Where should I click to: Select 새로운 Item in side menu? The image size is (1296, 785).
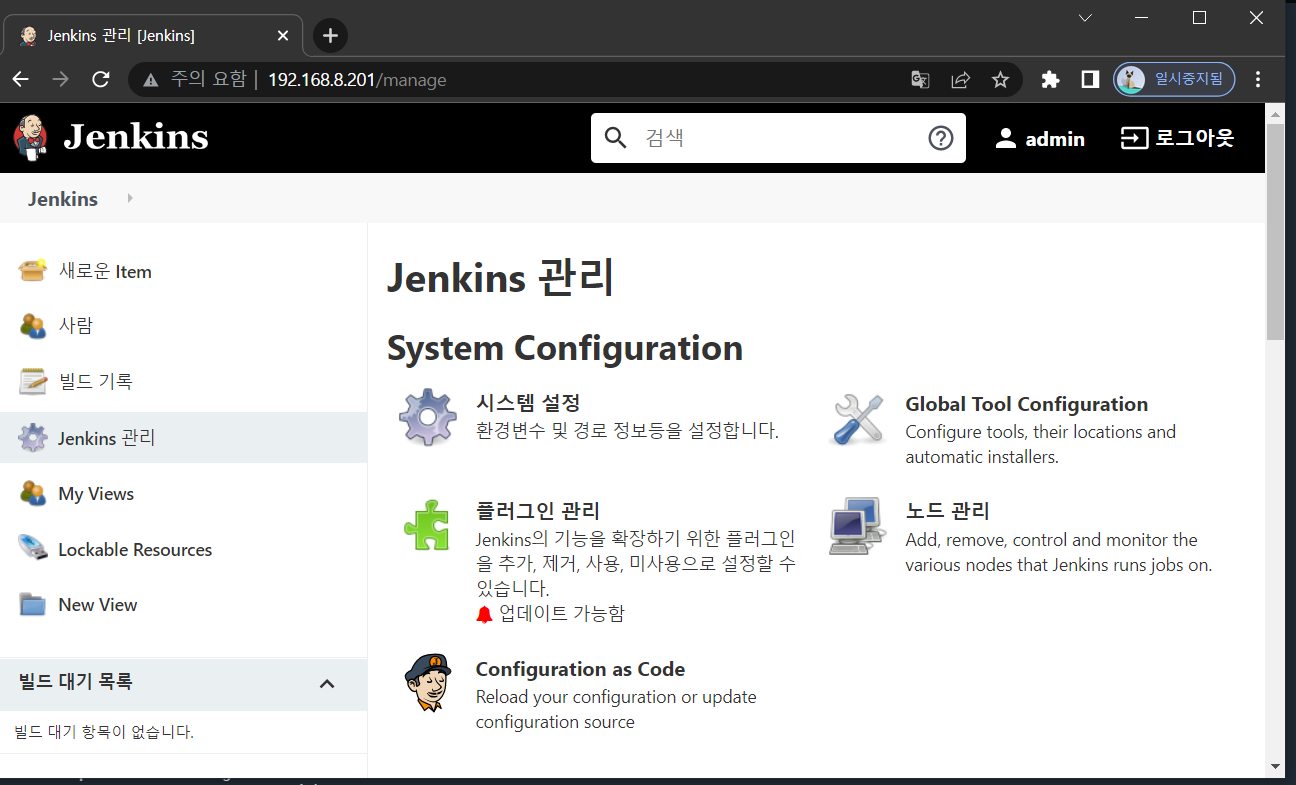point(105,271)
